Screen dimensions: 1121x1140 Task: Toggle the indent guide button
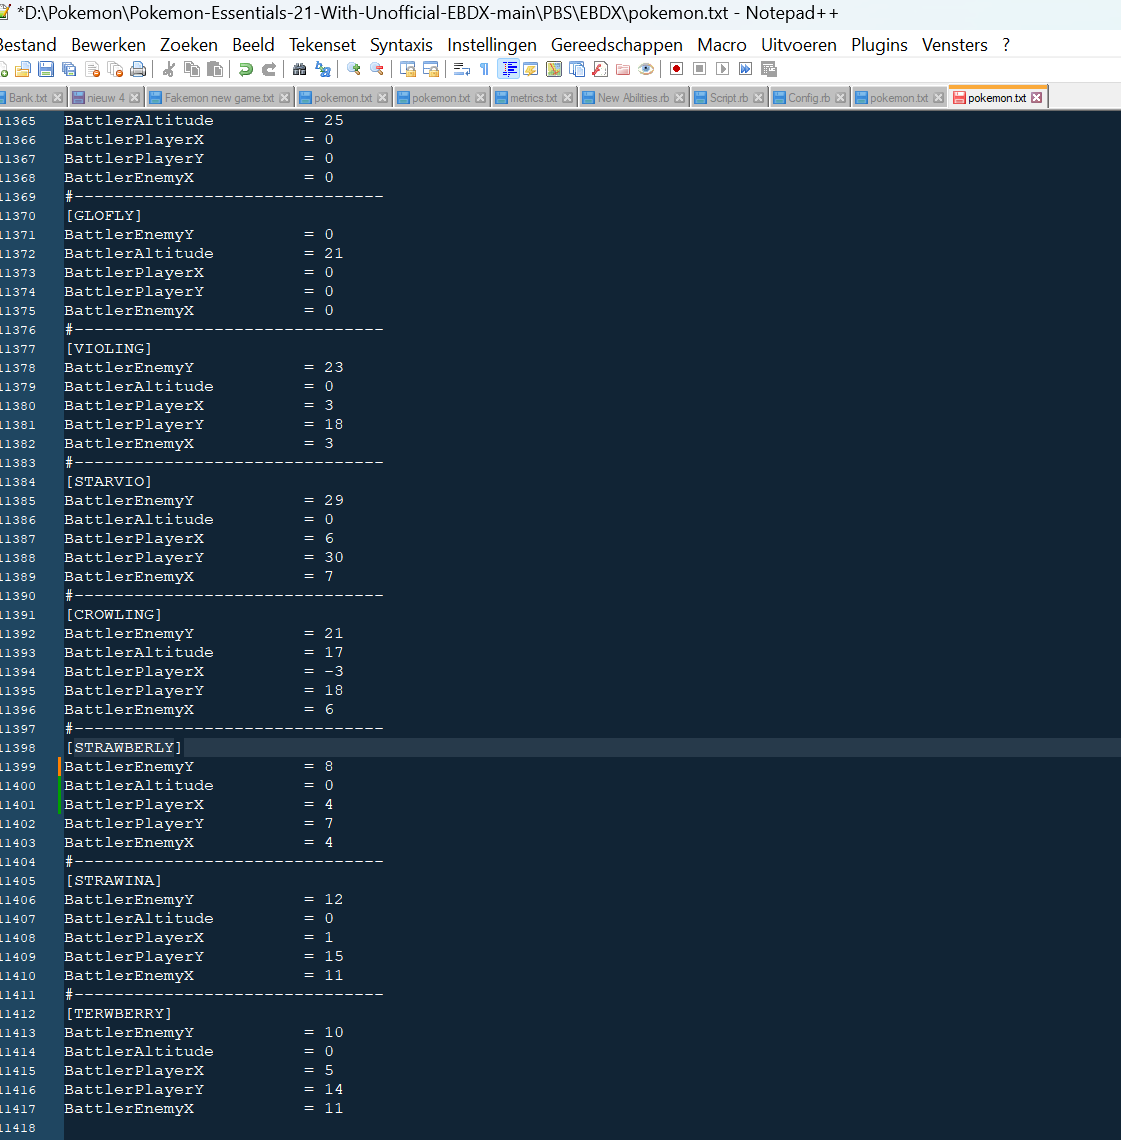point(508,69)
